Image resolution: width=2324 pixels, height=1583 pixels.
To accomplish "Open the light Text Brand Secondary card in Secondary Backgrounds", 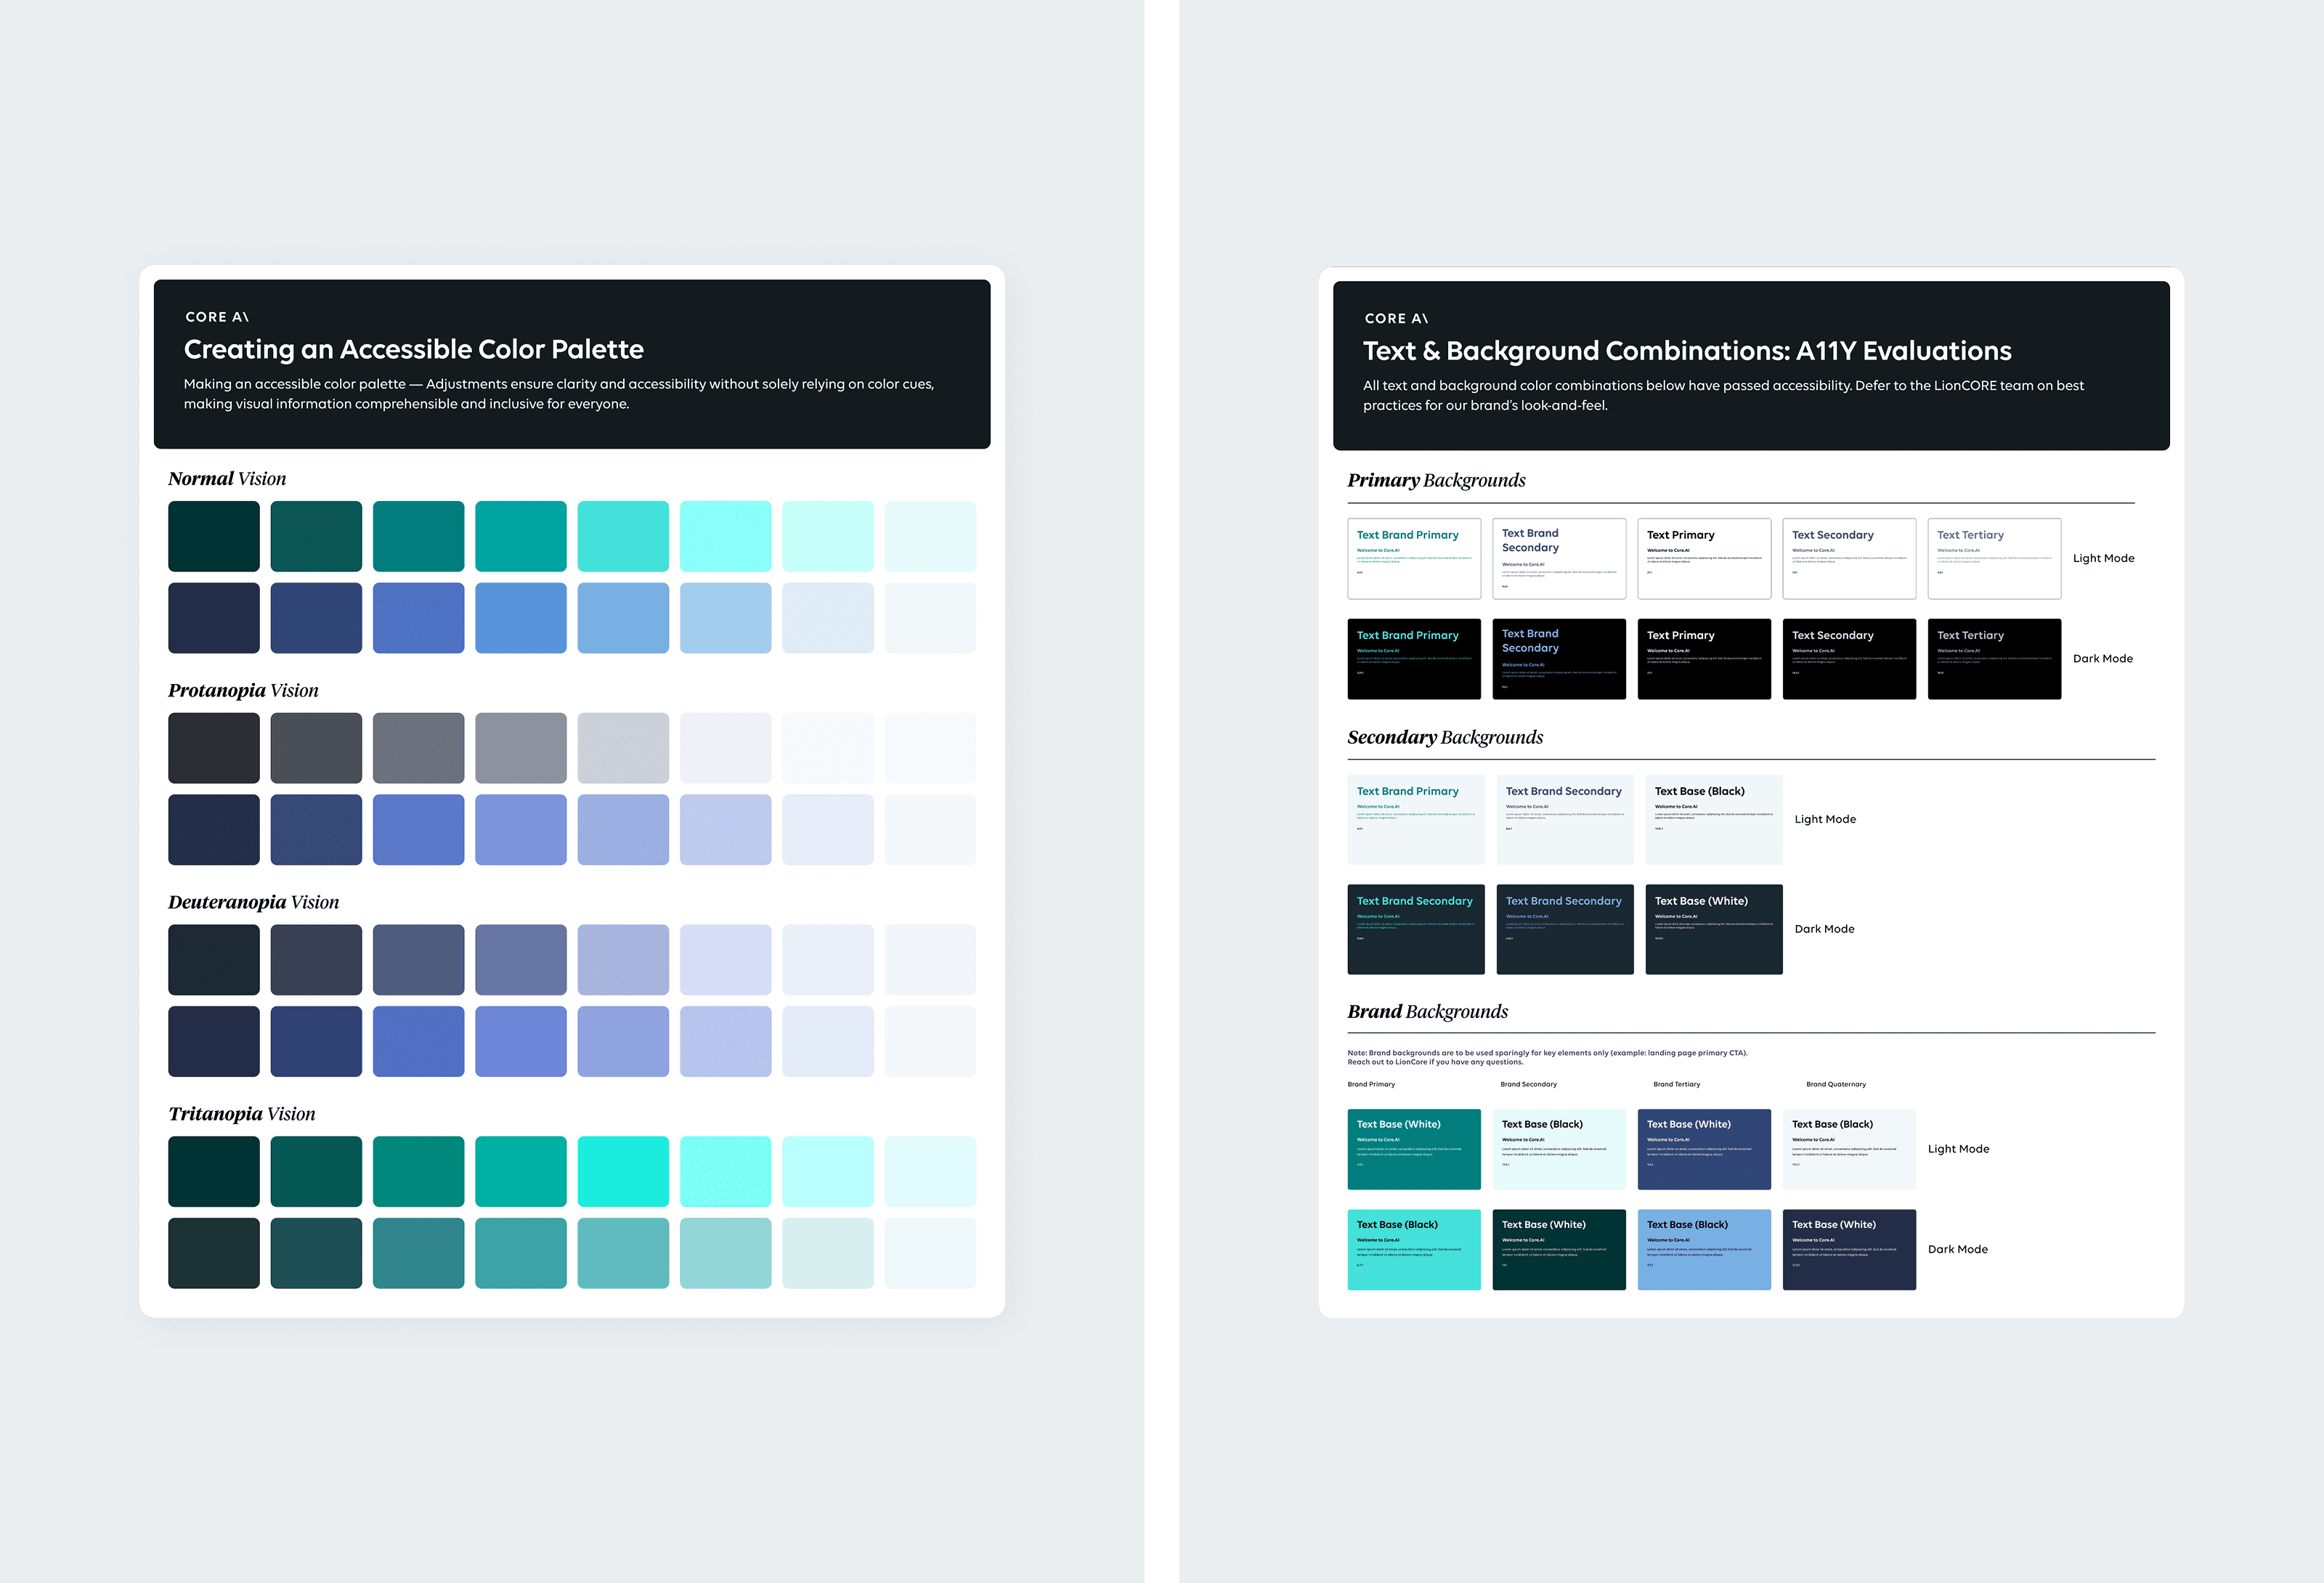I will pos(1565,820).
